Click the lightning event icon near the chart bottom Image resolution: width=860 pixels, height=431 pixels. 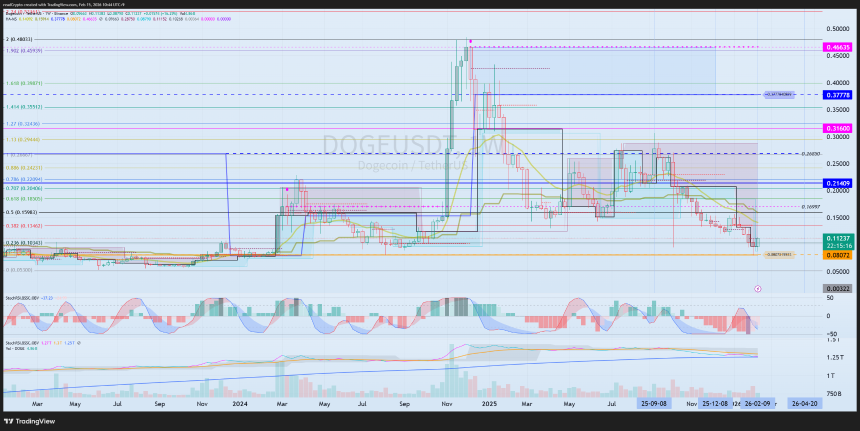click(757, 288)
